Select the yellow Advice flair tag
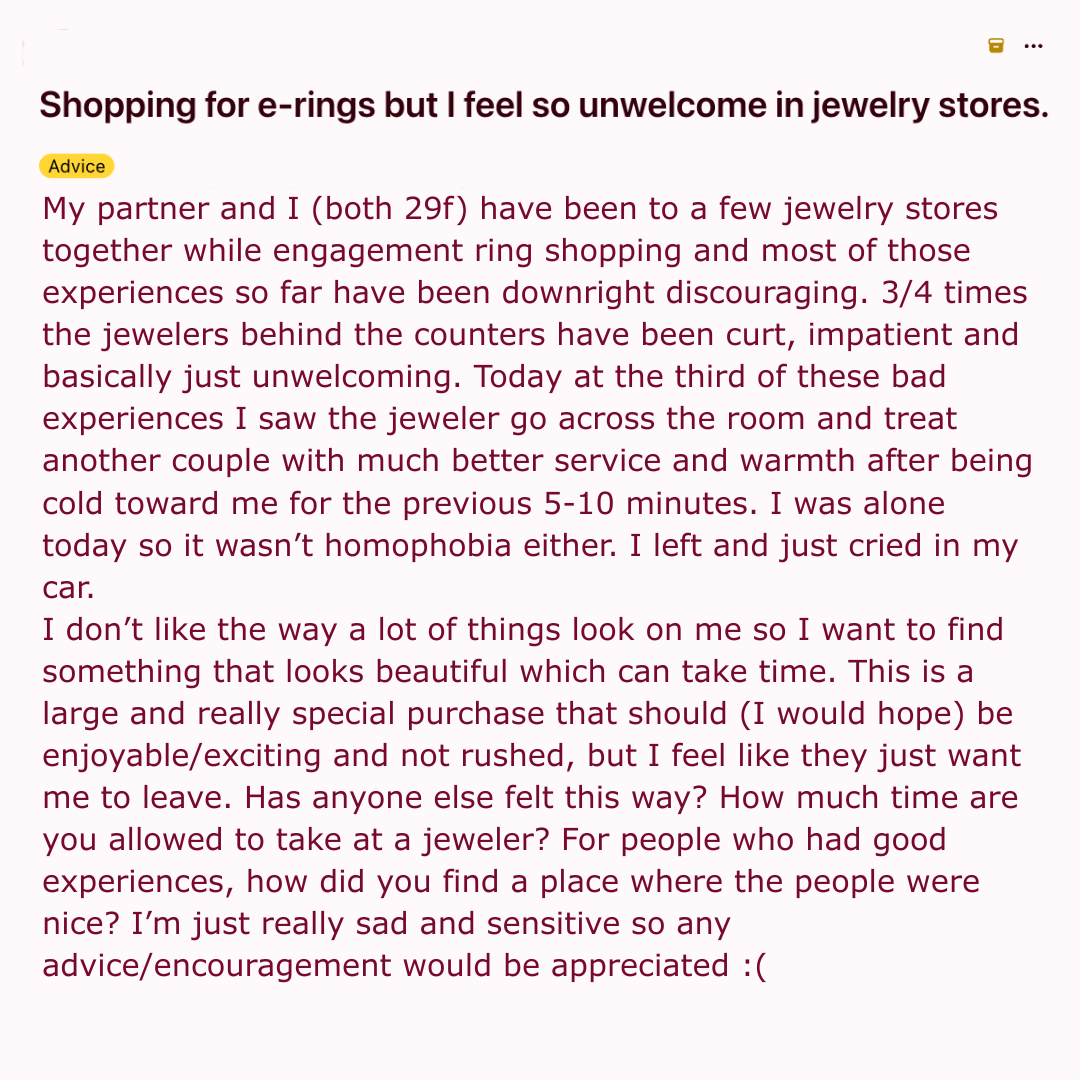Screen dimensions: 1080x1080 point(77,166)
